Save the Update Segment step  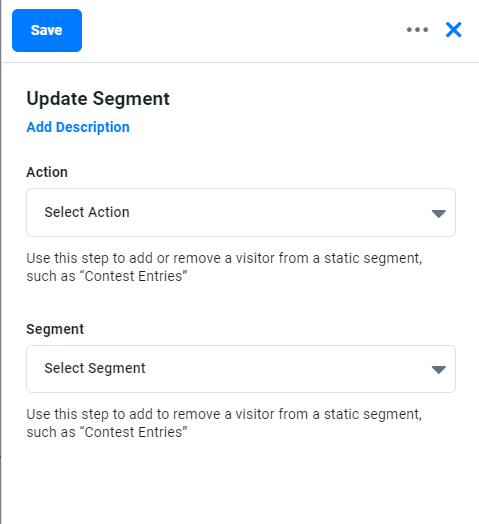pos(47,30)
